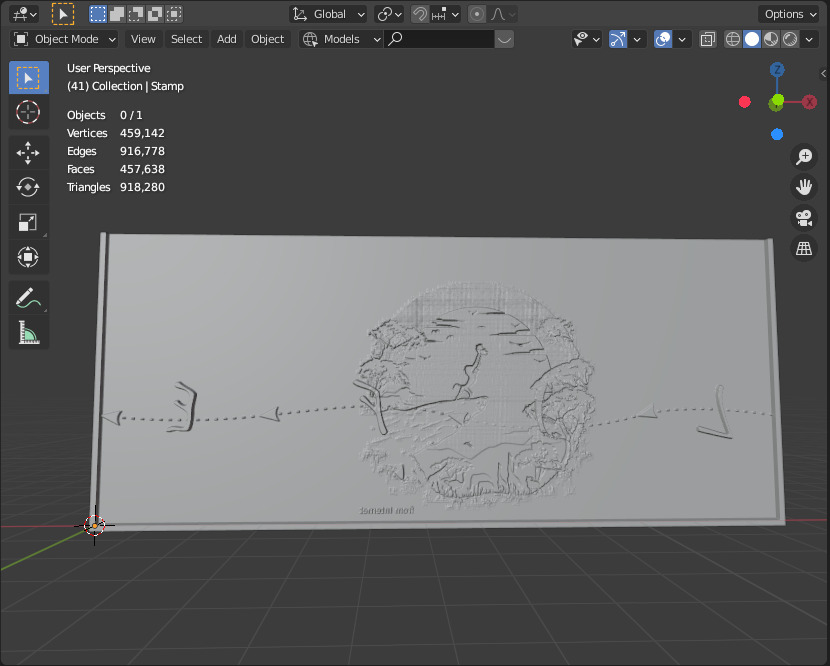Click the negative X red dot on gizmo
830x666 pixels.
point(744,102)
